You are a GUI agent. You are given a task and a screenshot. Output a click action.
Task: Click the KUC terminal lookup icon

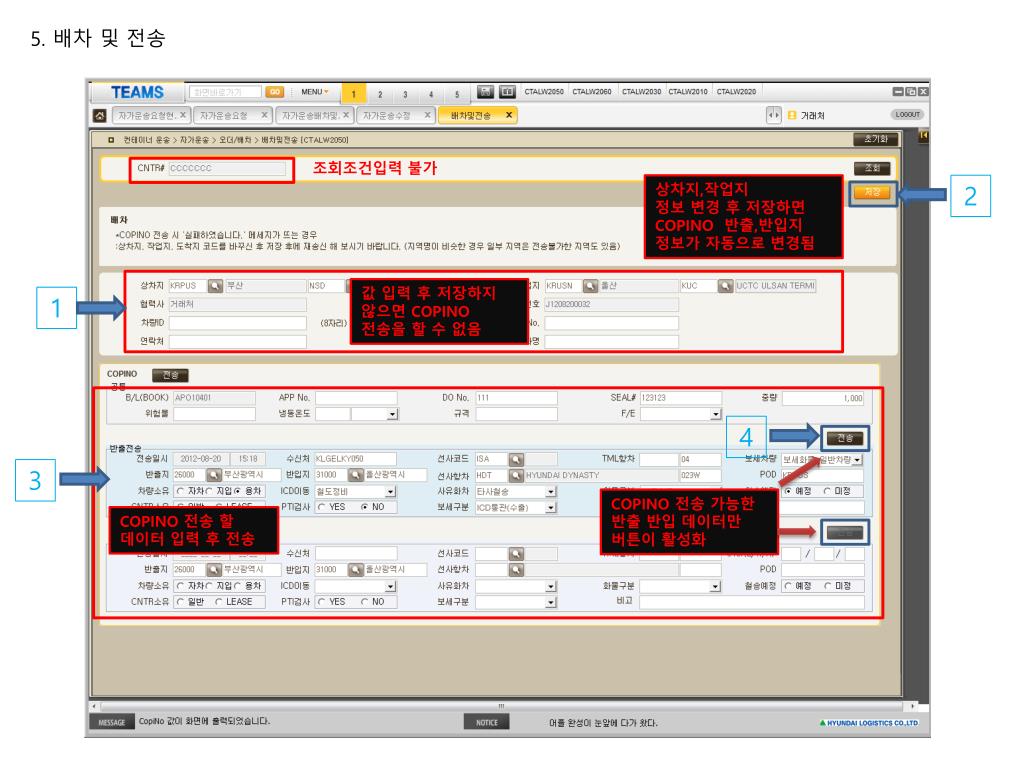click(725, 286)
